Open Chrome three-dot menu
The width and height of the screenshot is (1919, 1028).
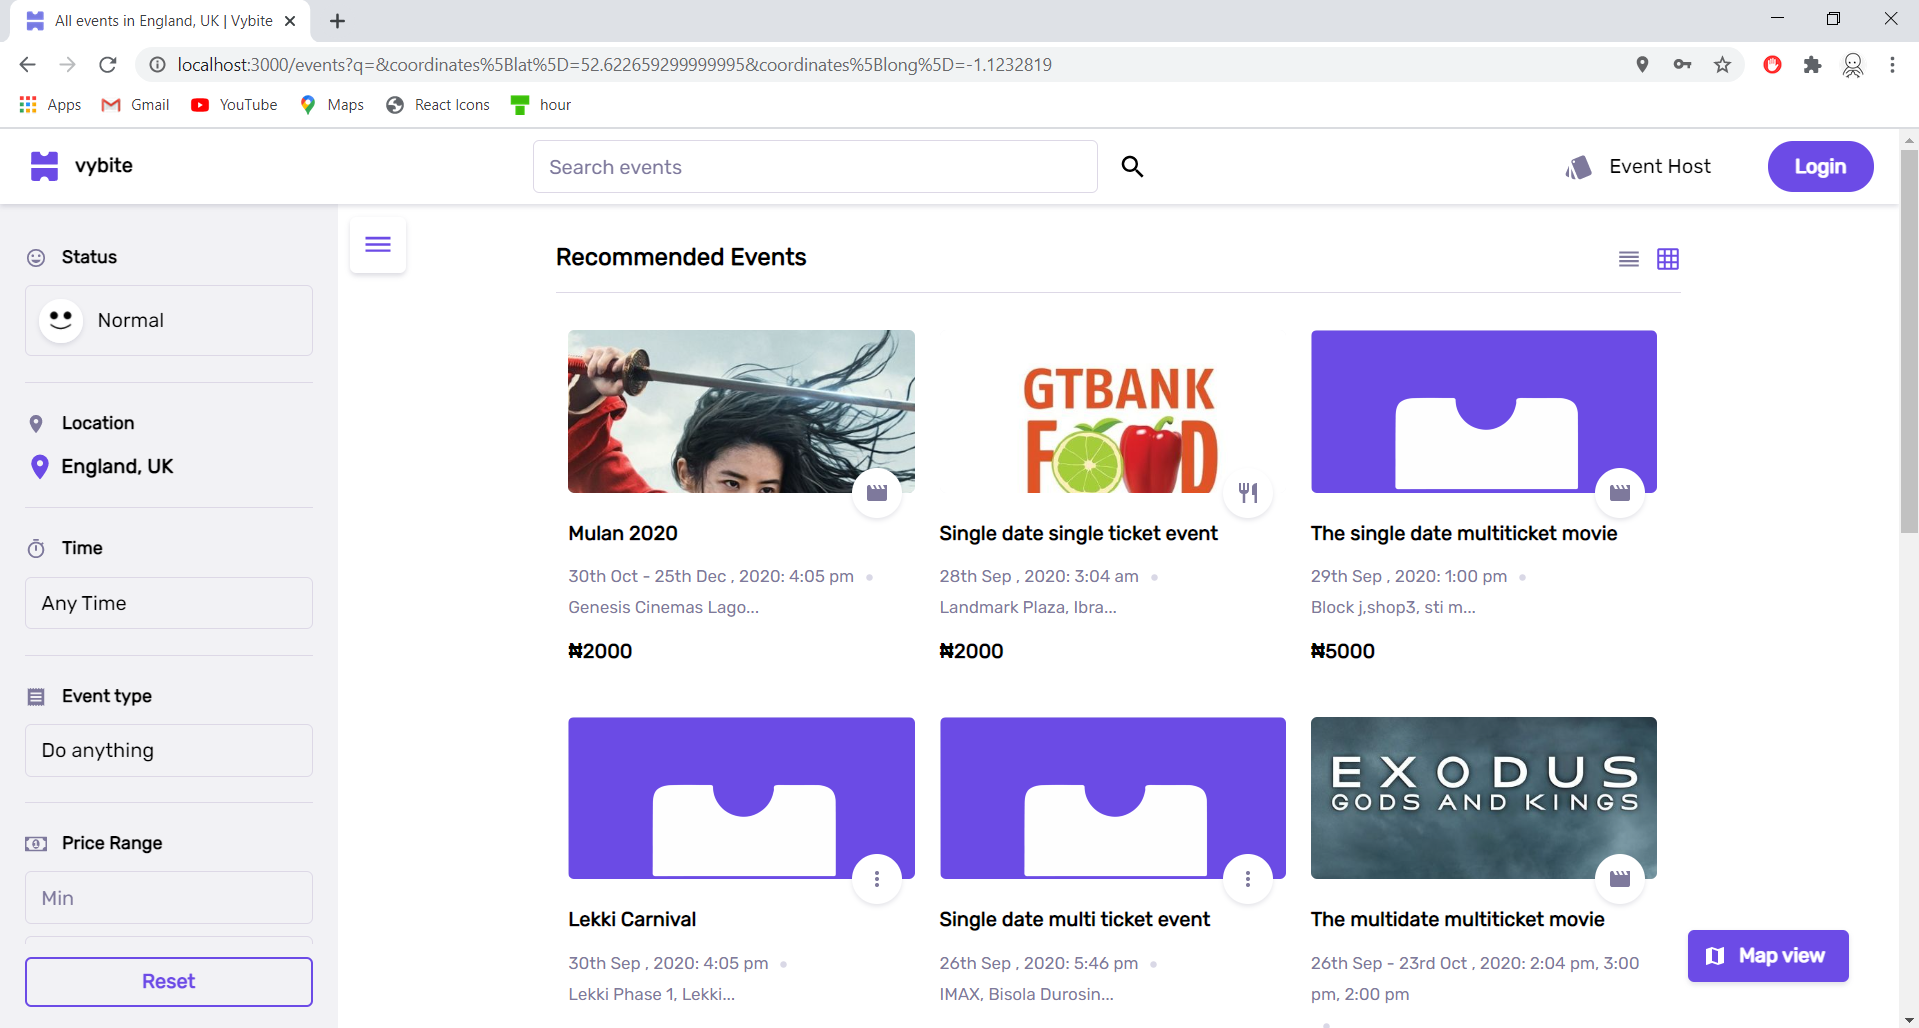tap(1892, 65)
